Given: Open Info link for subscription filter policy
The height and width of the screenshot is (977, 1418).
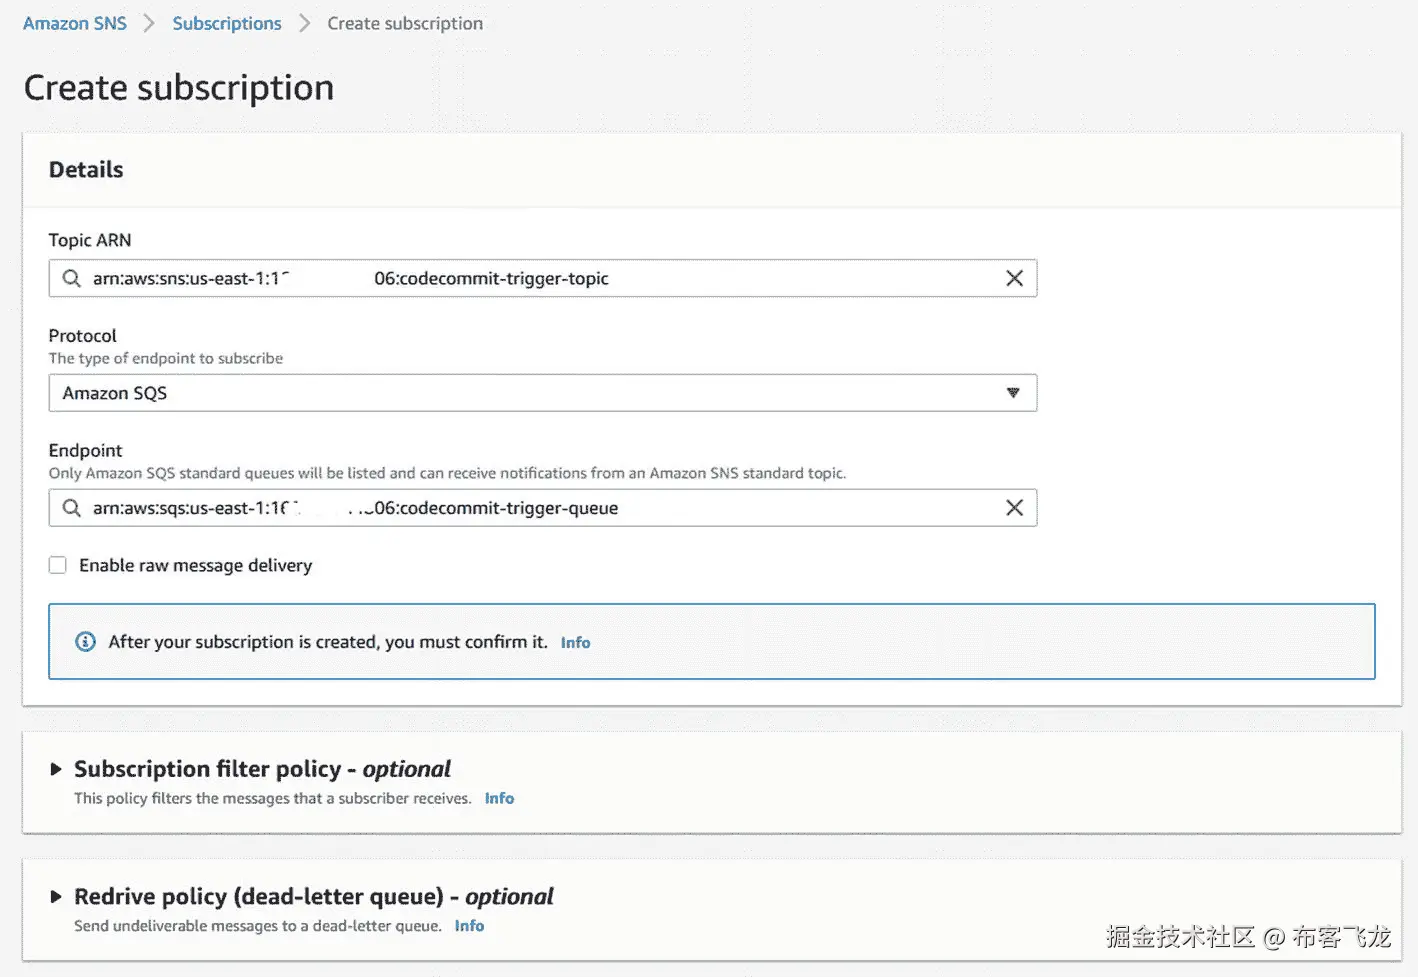Looking at the screenshot, I should 499,798.
